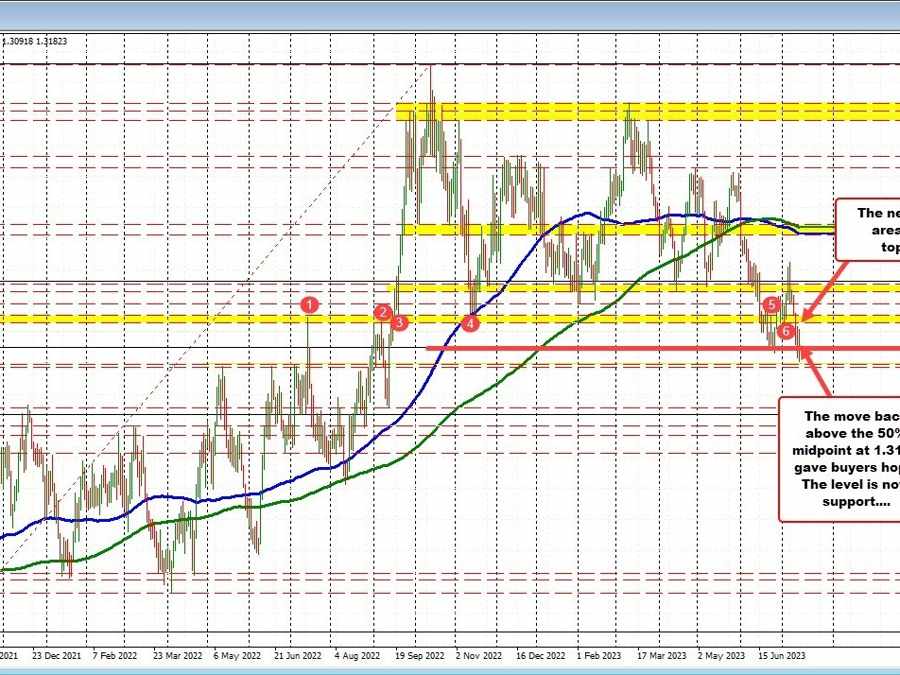Select the red numbered marker 4 on the chart

point(470,322)
